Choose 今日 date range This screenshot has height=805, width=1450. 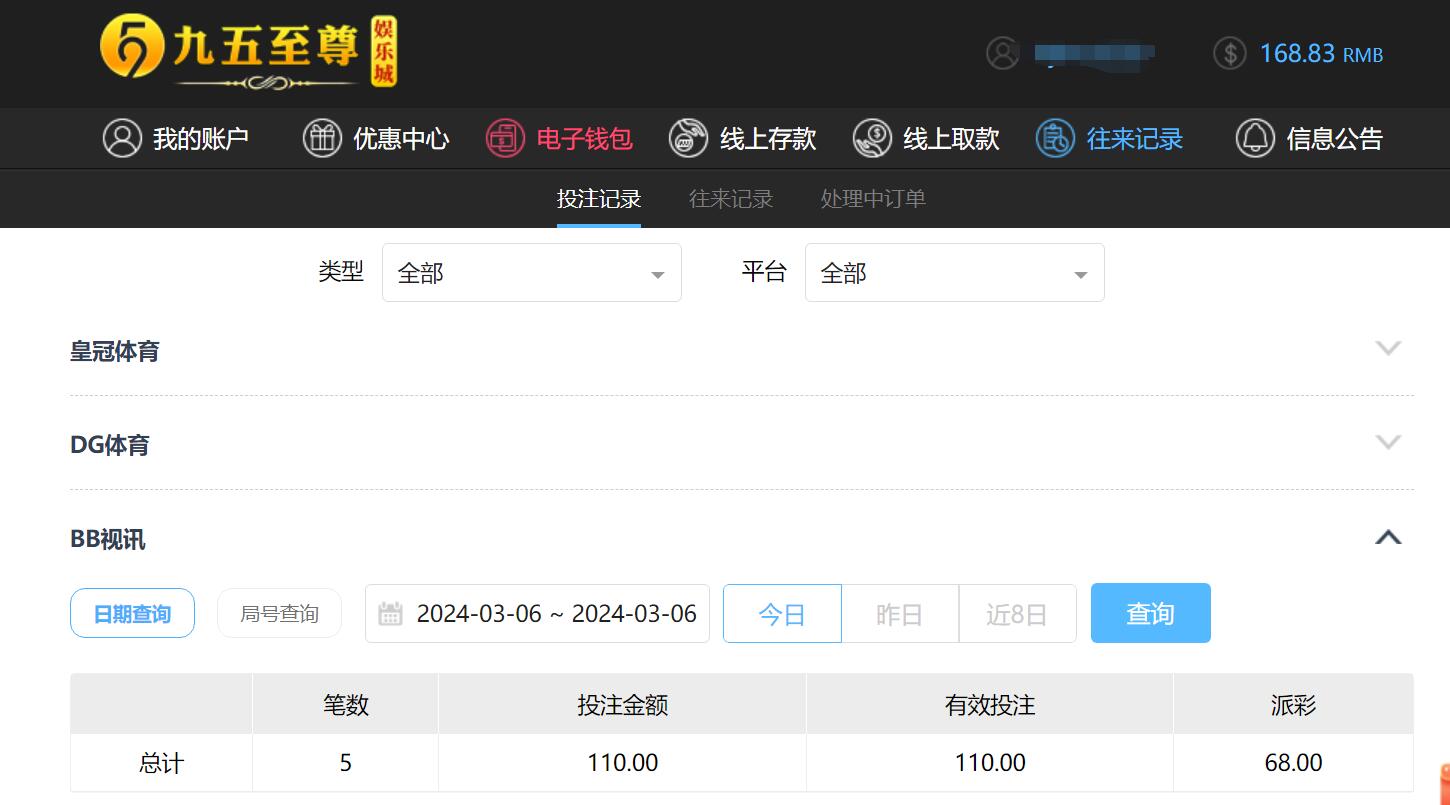coord(782,613)
